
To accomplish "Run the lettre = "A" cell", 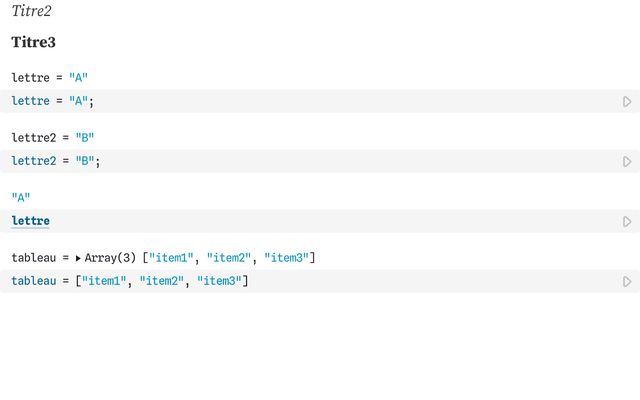I will coord(627,101).
